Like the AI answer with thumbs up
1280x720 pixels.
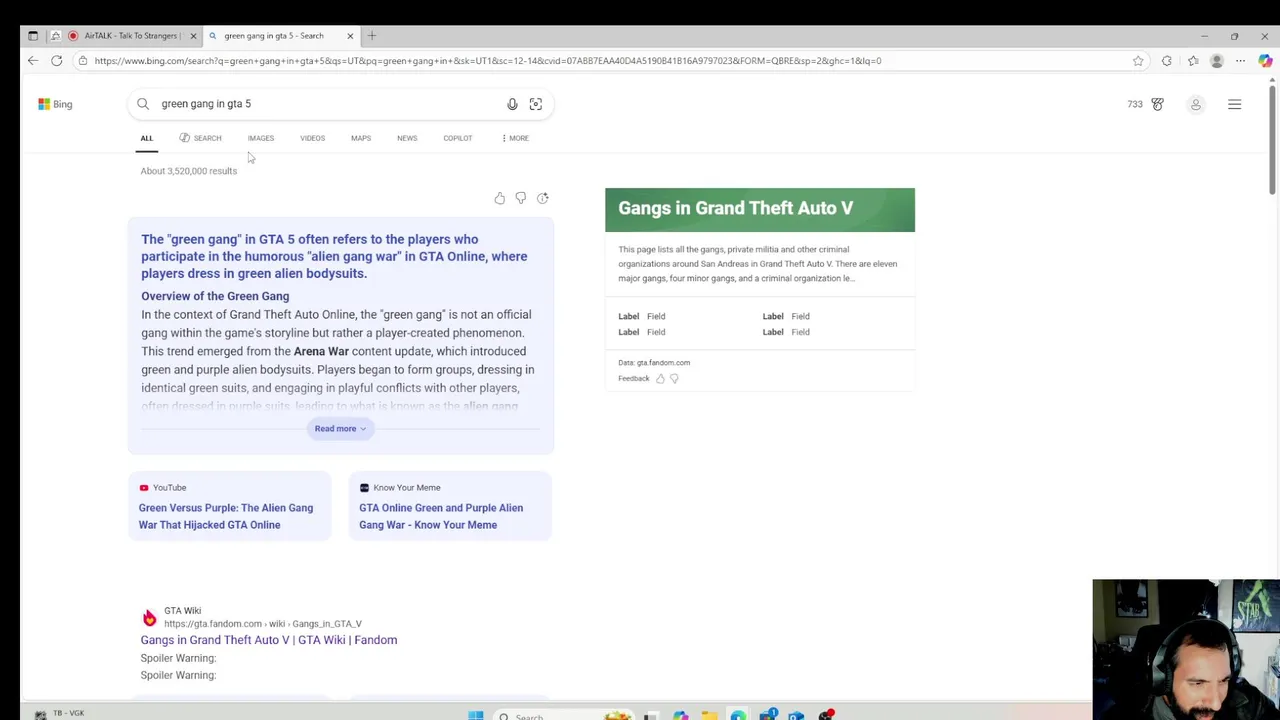(500, 198)
